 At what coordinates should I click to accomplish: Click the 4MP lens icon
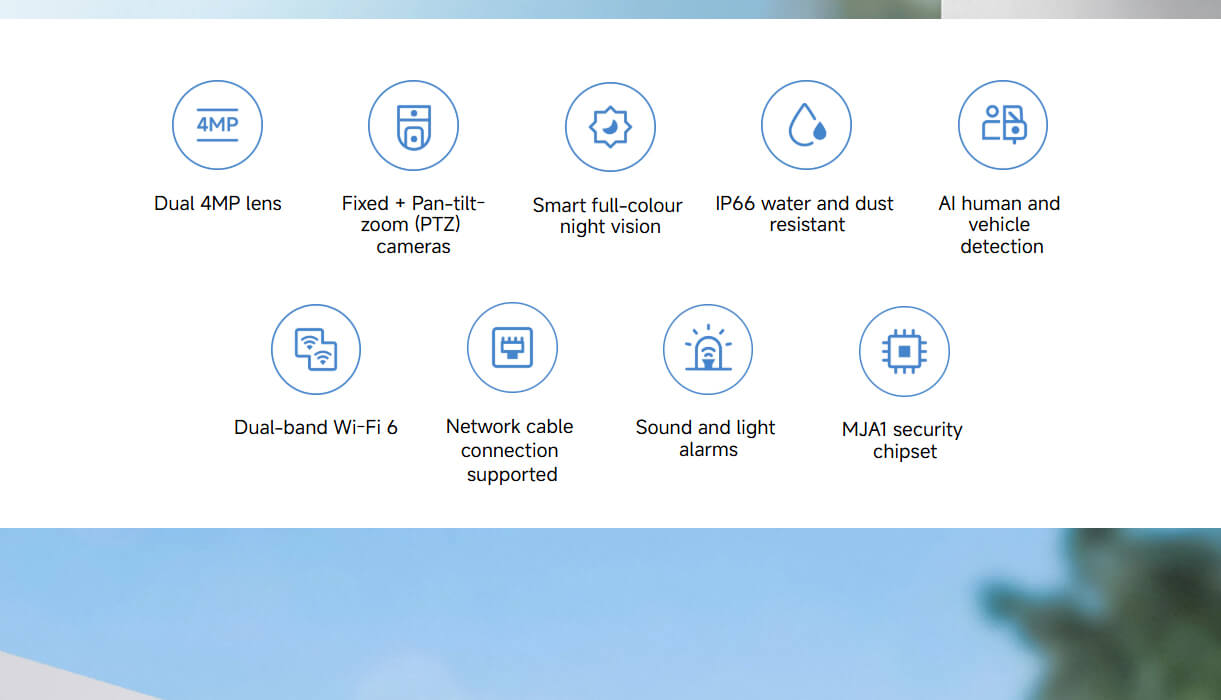[217, 125]
